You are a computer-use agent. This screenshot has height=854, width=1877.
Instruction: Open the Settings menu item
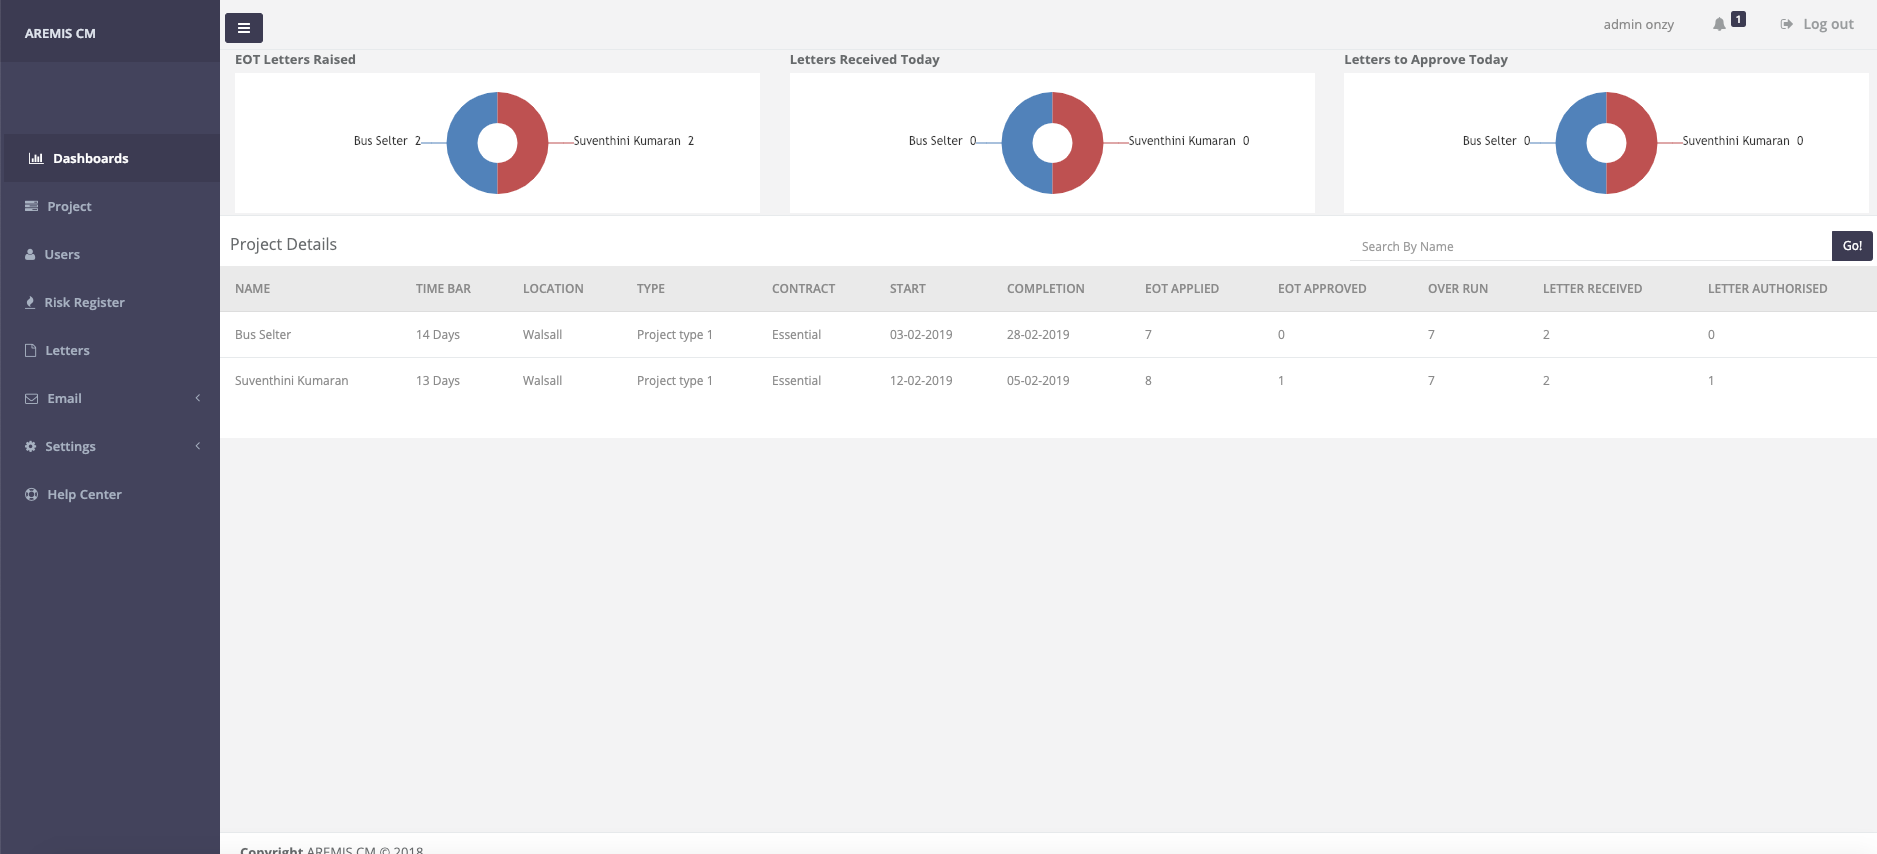(x=70, y=446)
